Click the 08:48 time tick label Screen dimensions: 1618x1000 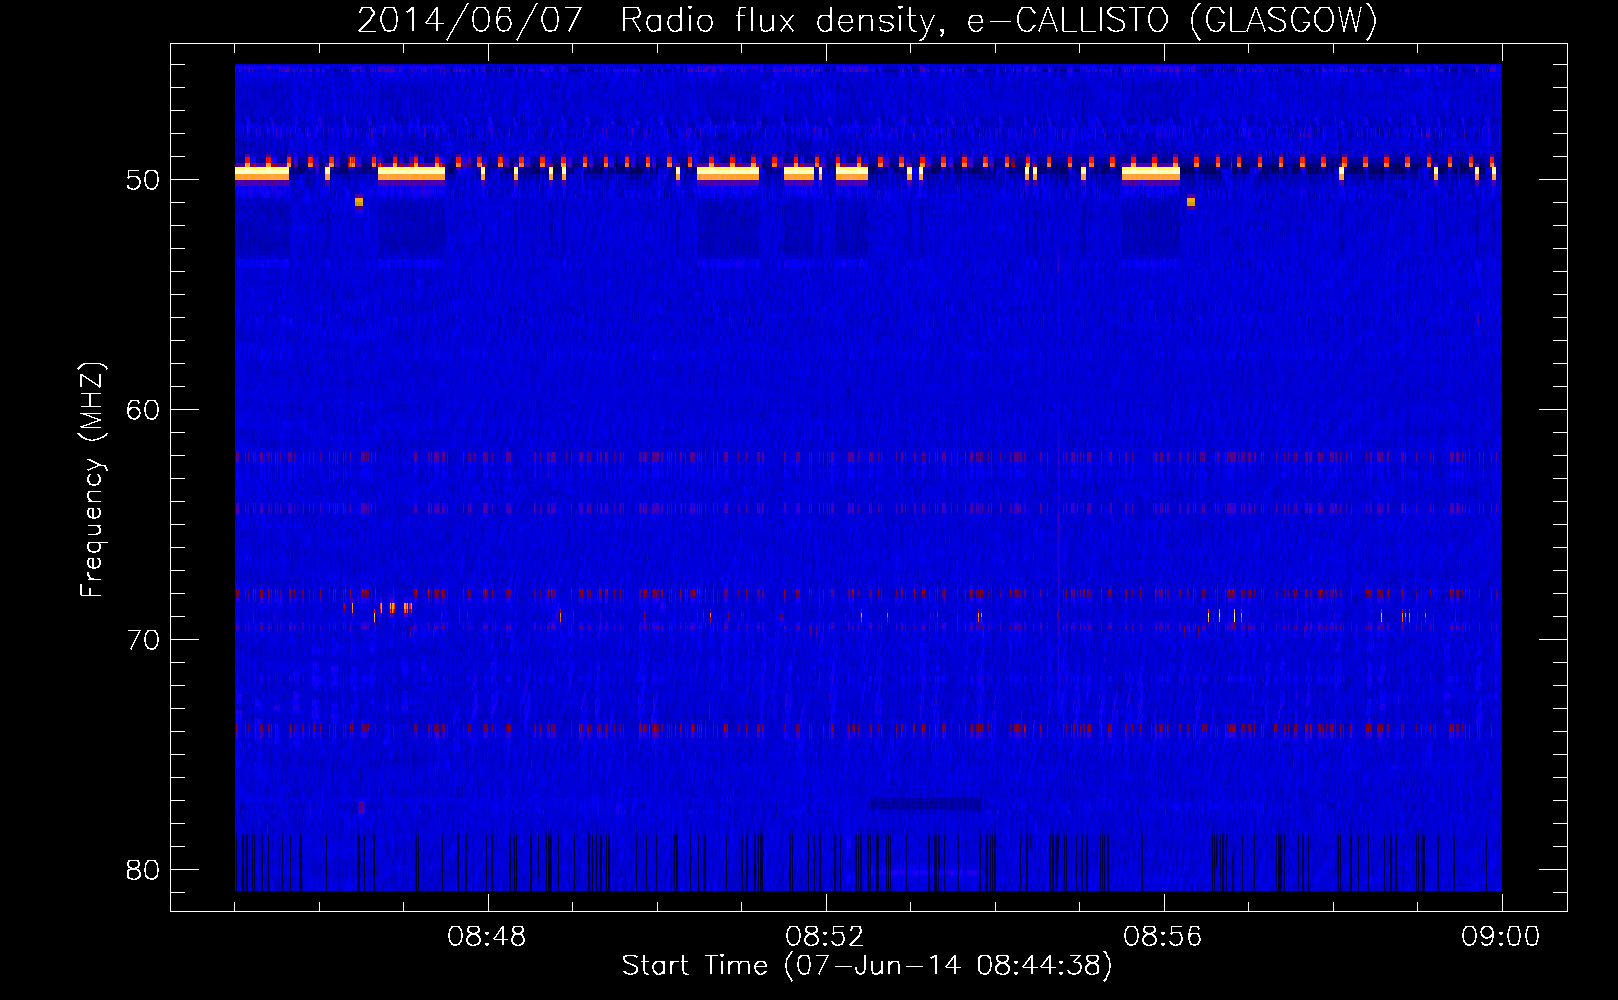click(x=487, y=937)
